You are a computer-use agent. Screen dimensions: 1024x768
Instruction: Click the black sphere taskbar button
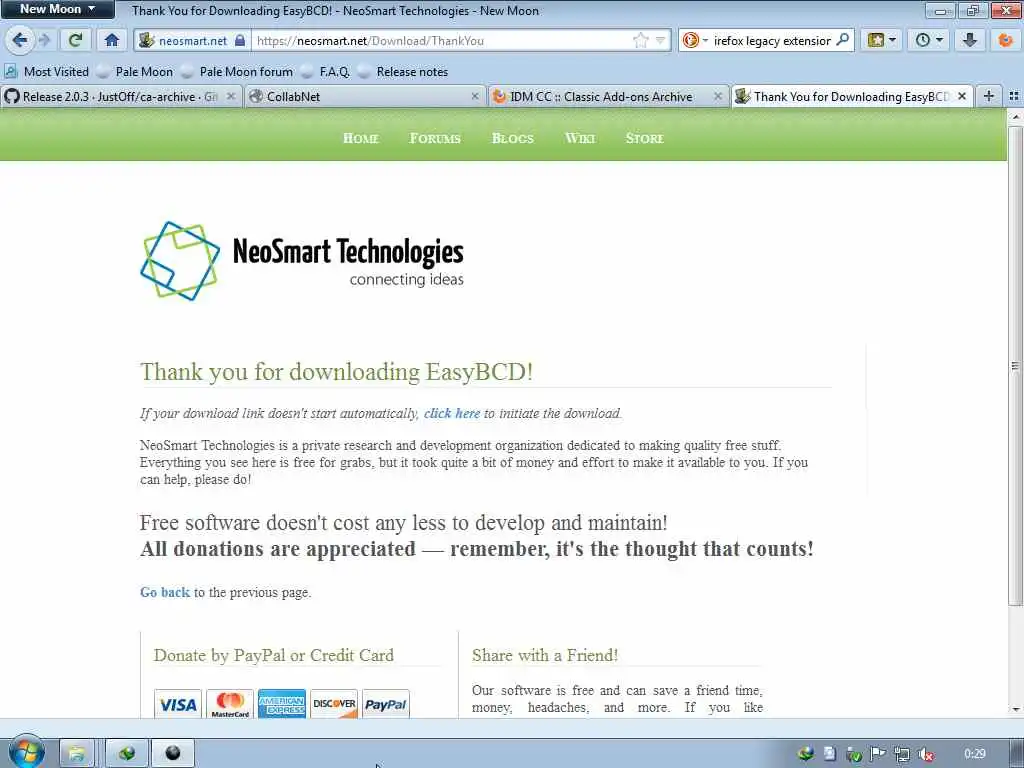pos(173,754)
